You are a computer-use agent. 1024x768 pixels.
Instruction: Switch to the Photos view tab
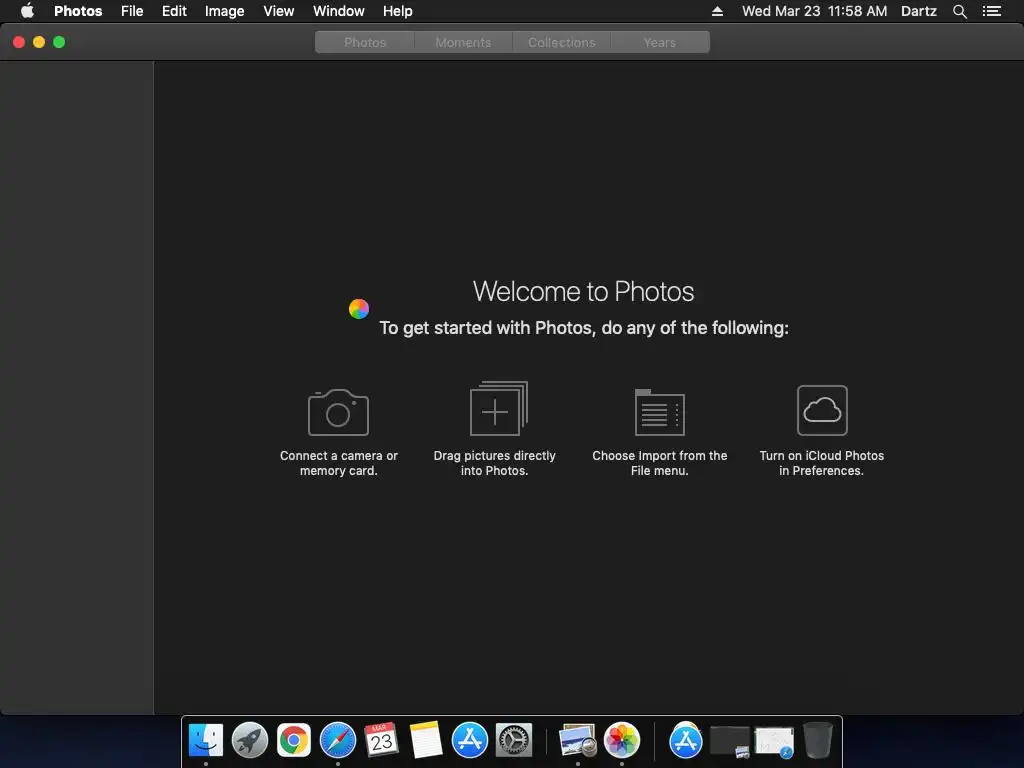click(x=365, y=42)
